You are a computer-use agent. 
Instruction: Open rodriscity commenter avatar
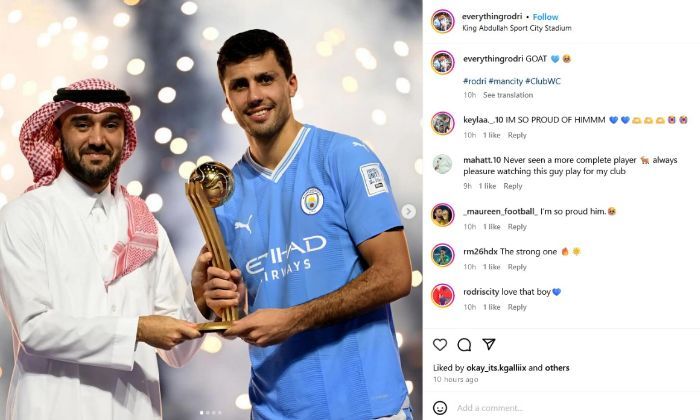(x=442, y=295)
